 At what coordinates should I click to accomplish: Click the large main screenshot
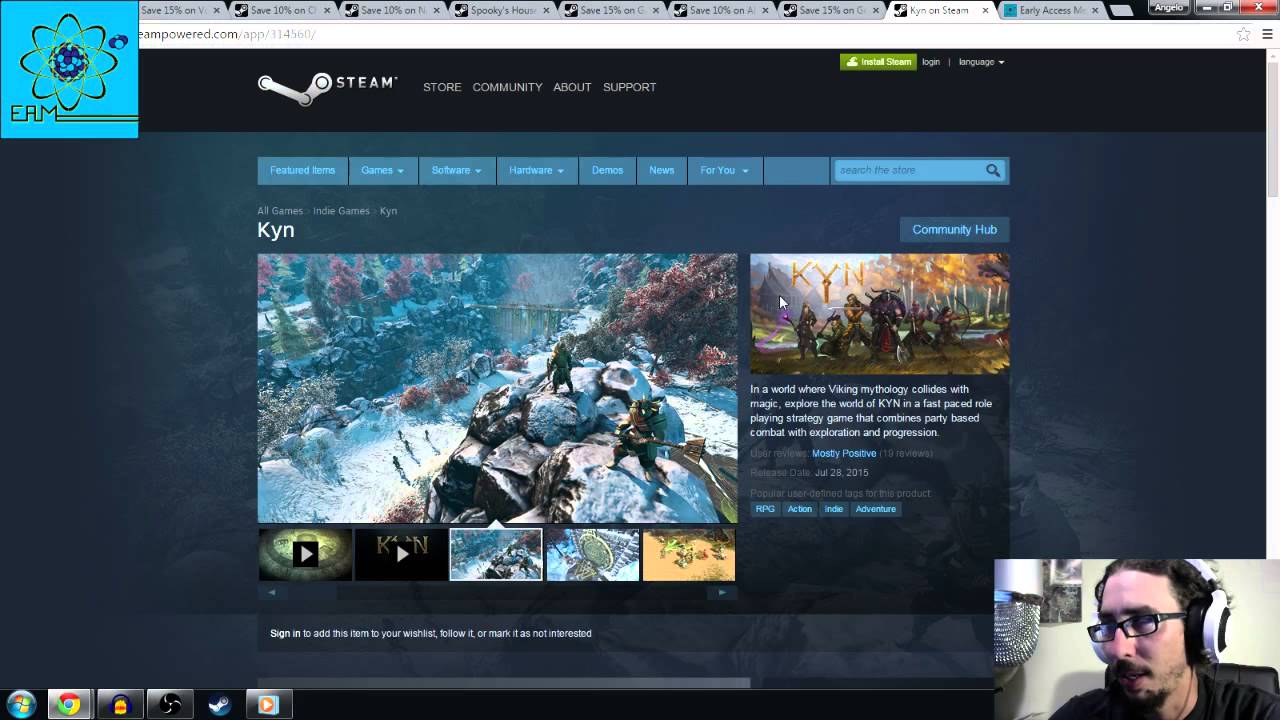(x=497, y=388)
